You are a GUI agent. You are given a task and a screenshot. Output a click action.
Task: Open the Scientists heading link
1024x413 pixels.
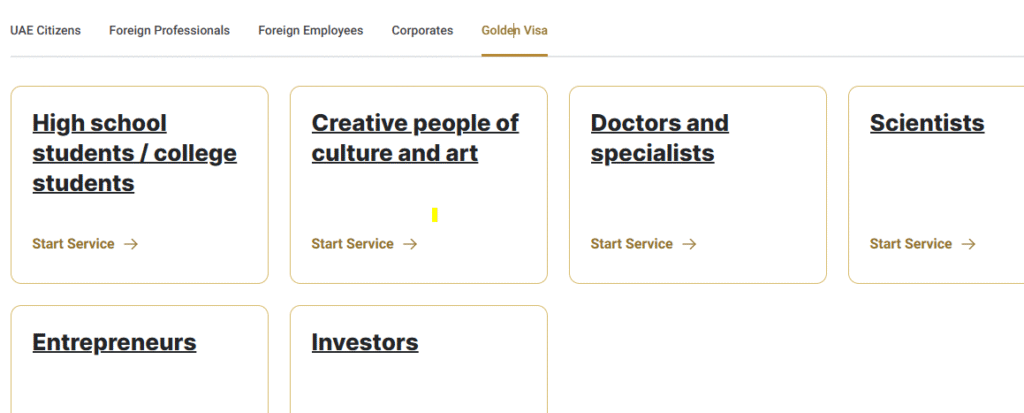coord(927,123)
